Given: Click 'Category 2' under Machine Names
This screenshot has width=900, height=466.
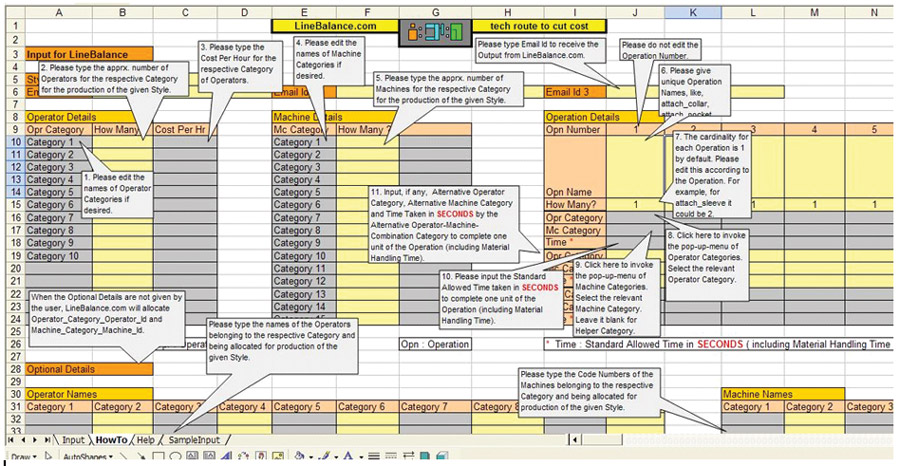Looking at the screenshot, I should 813,407.
